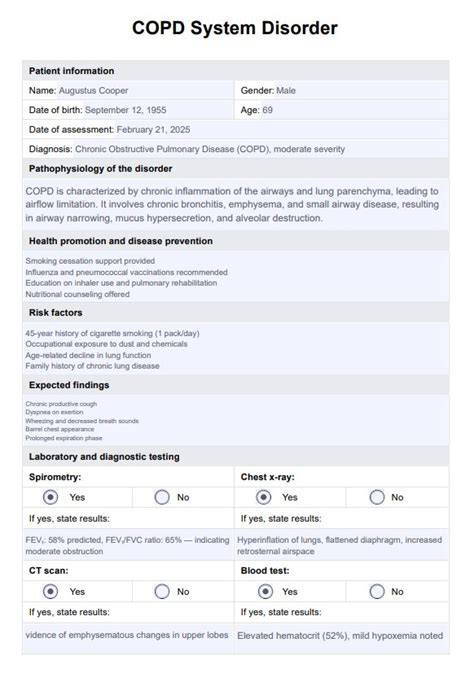Viewport: 474px width, 673px height.
Task: Click the Risk factors text area
Action: point(236,349)
